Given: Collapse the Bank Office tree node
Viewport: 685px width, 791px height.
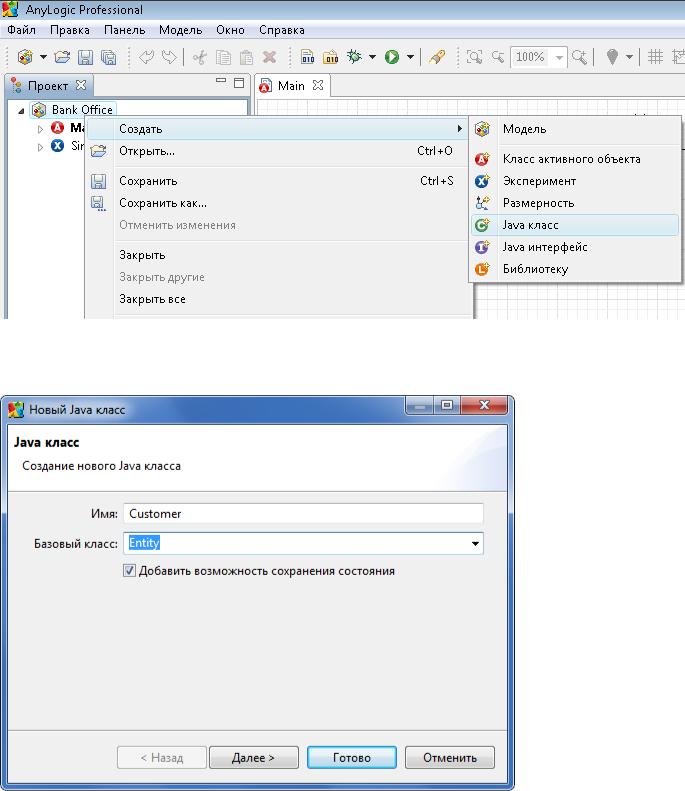Looking at the screenshot, I should click(21, 110).
